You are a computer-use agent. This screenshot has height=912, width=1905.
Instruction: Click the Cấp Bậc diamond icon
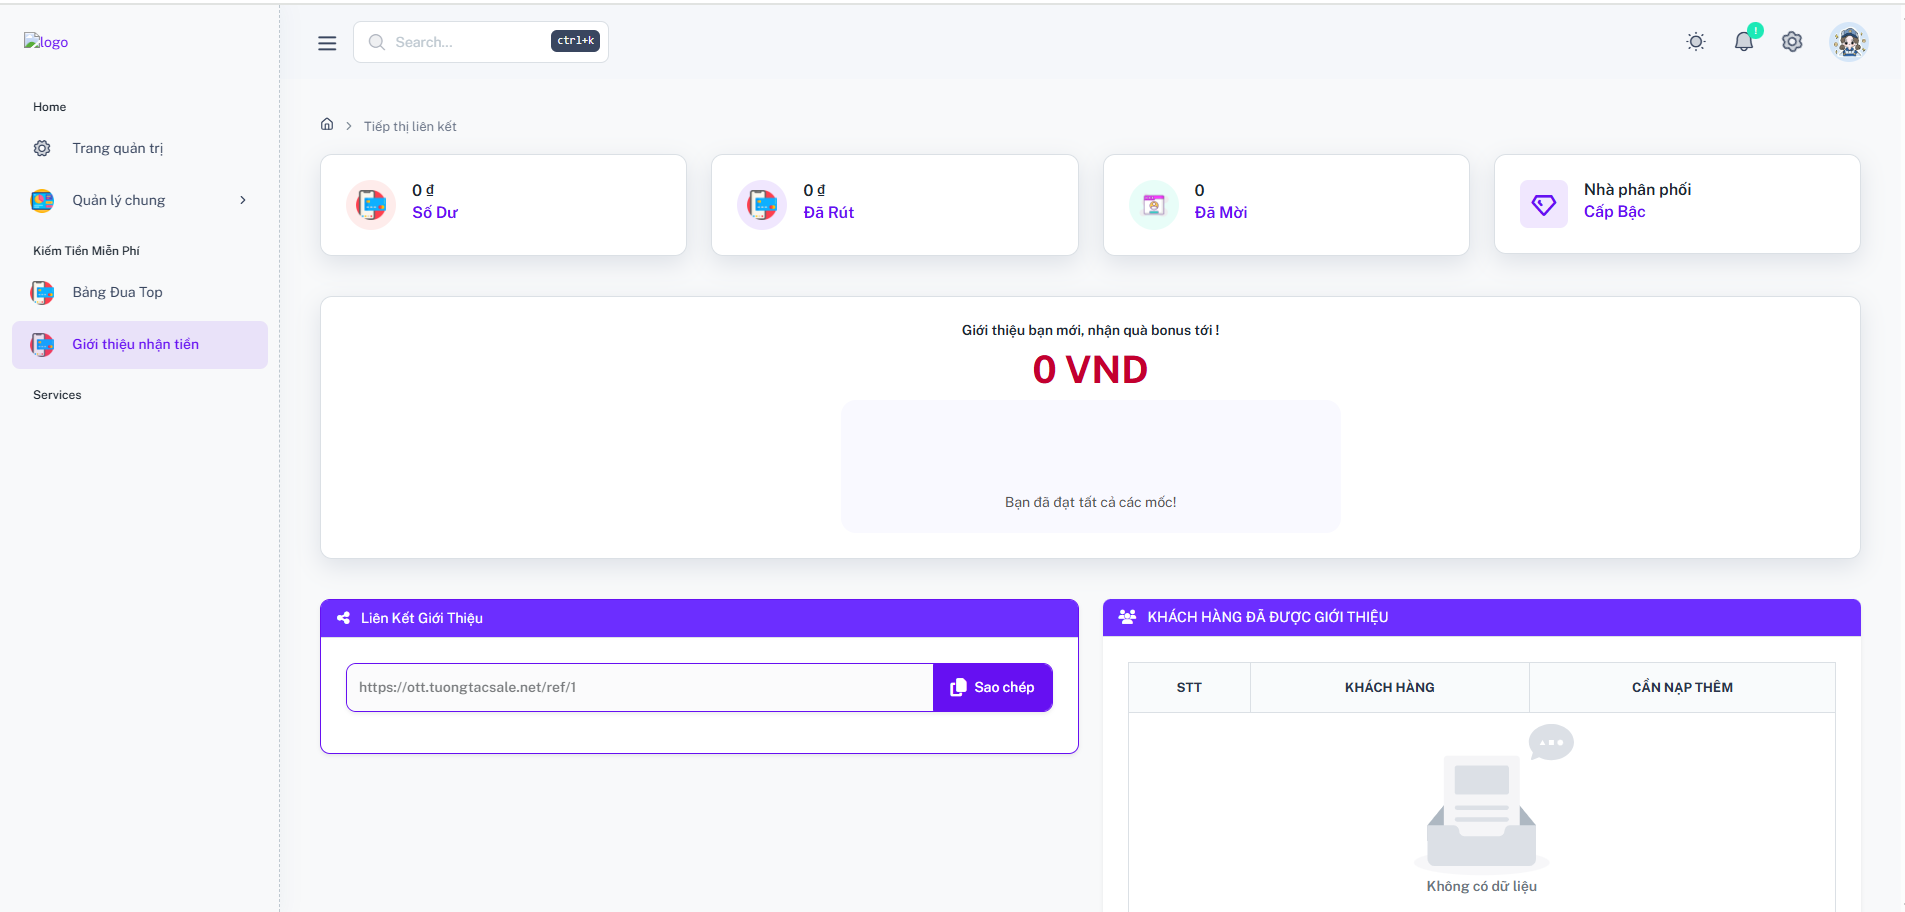[1544, 204]
